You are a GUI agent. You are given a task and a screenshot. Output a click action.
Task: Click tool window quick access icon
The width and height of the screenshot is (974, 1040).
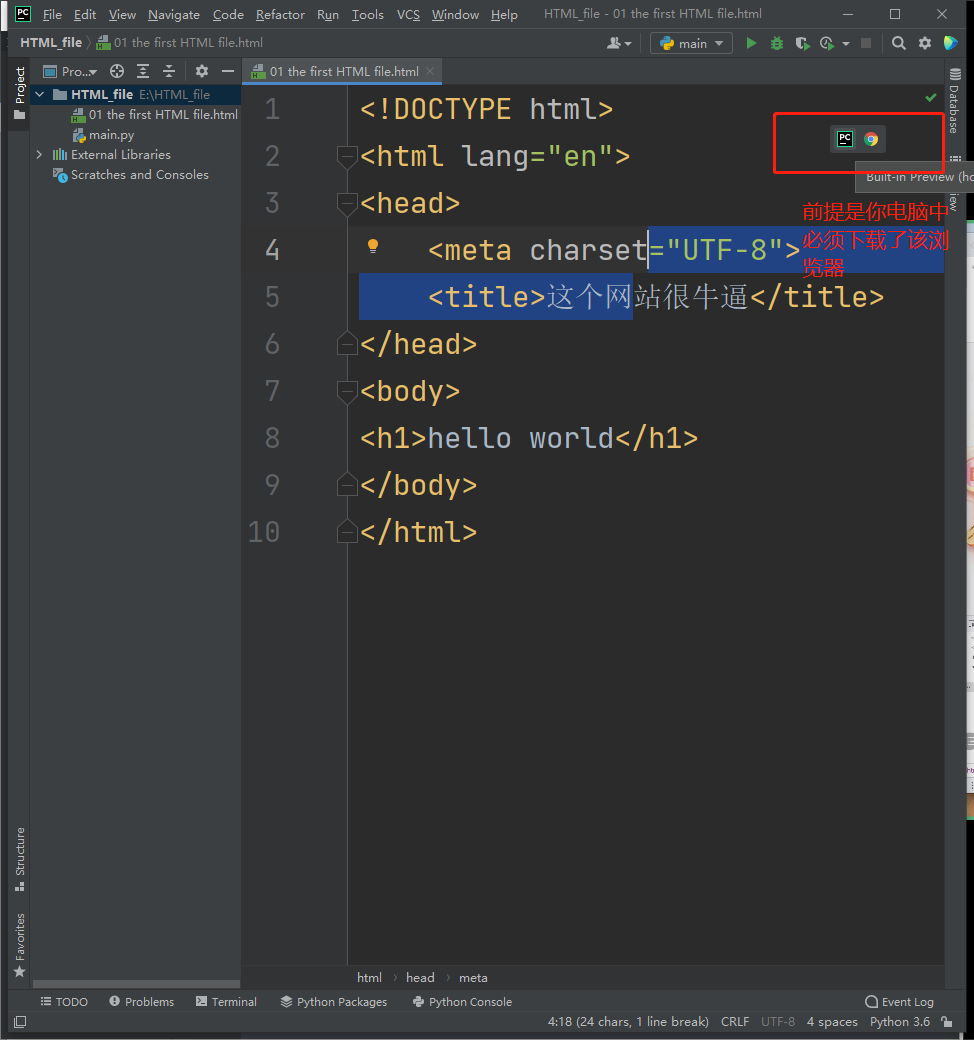coord(20,1022)
